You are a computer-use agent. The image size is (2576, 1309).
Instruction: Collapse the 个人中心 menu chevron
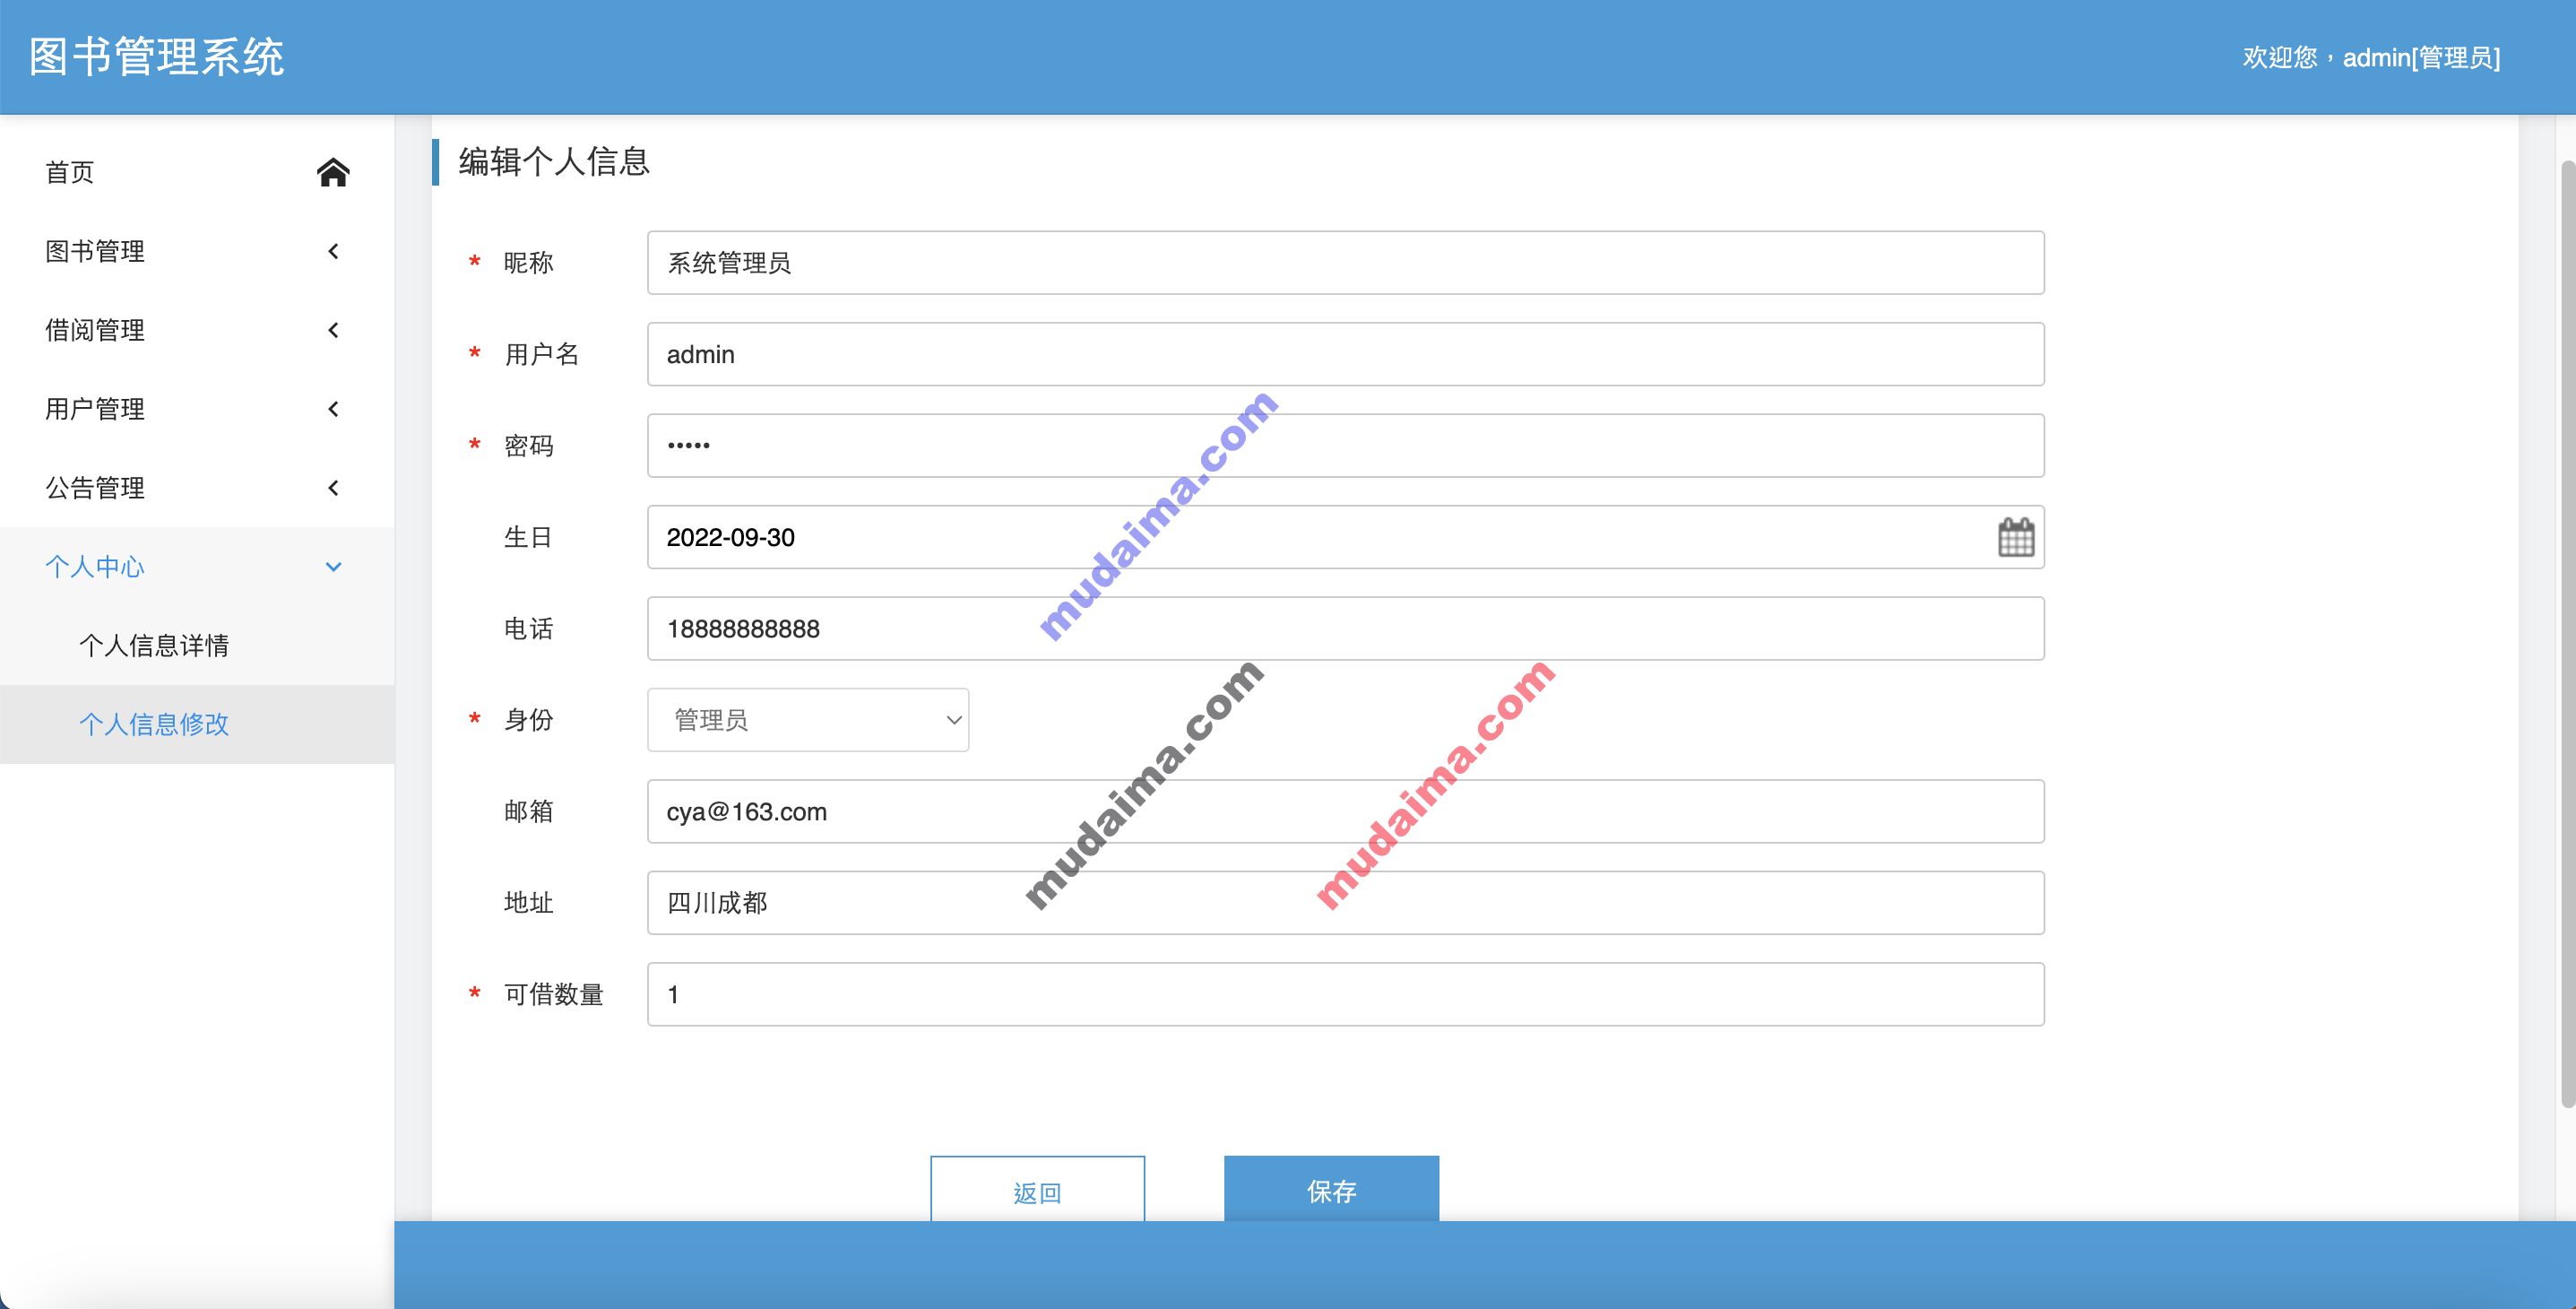tap(333, 567)
